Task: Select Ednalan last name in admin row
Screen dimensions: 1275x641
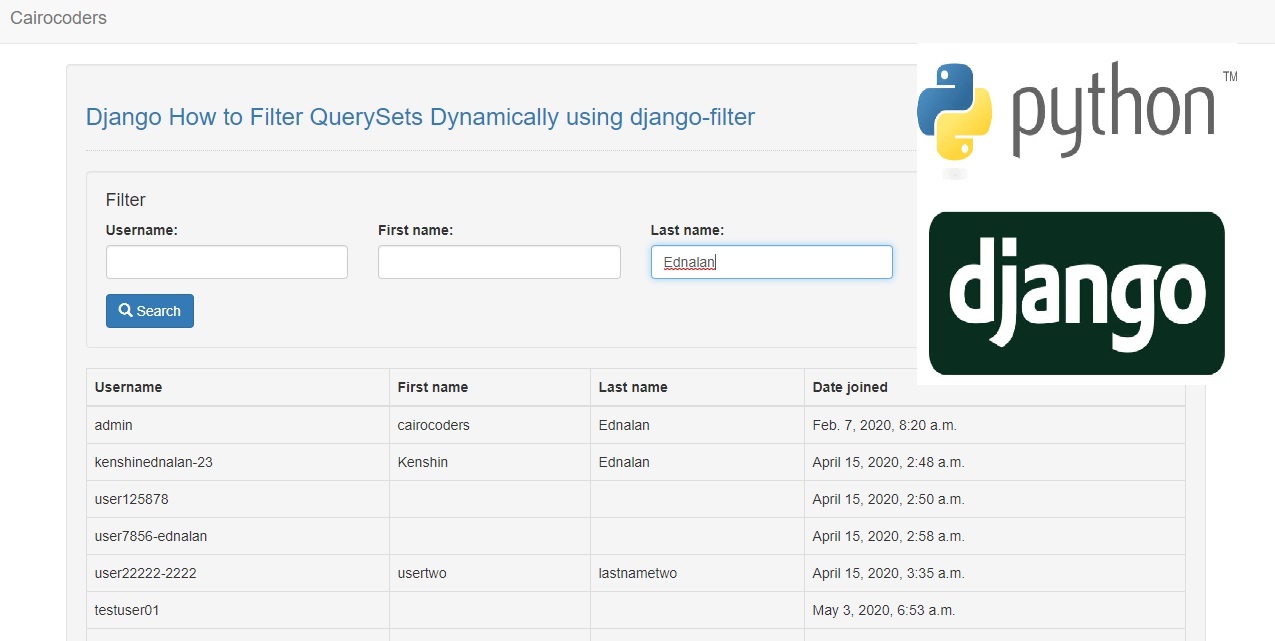Action: point(697,425)
